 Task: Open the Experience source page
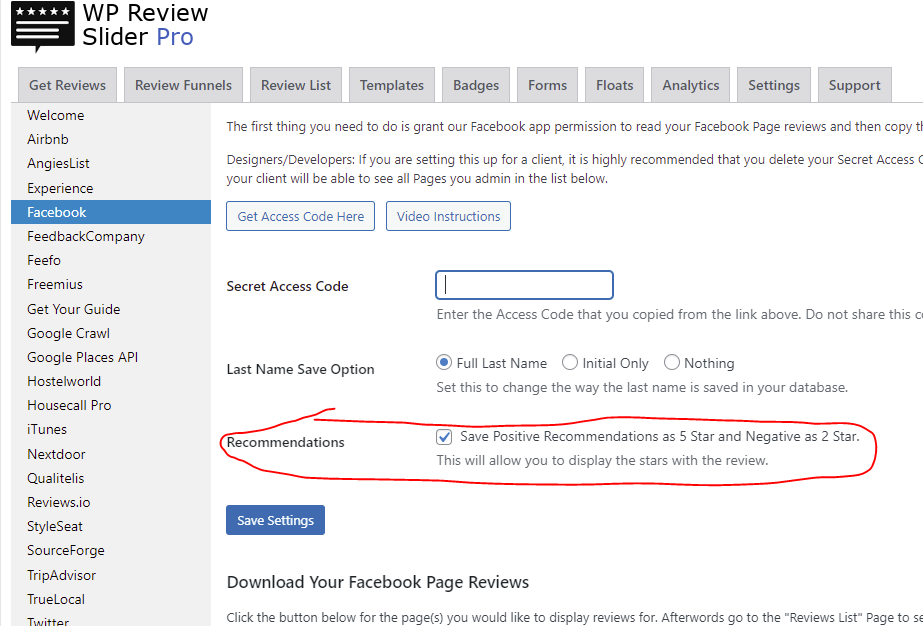coord(111,188)
